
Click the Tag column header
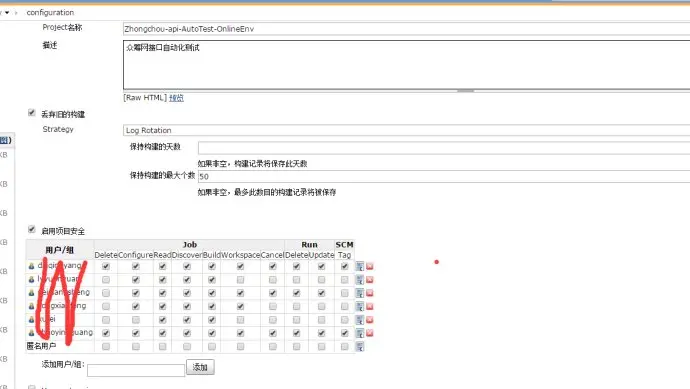344,255
